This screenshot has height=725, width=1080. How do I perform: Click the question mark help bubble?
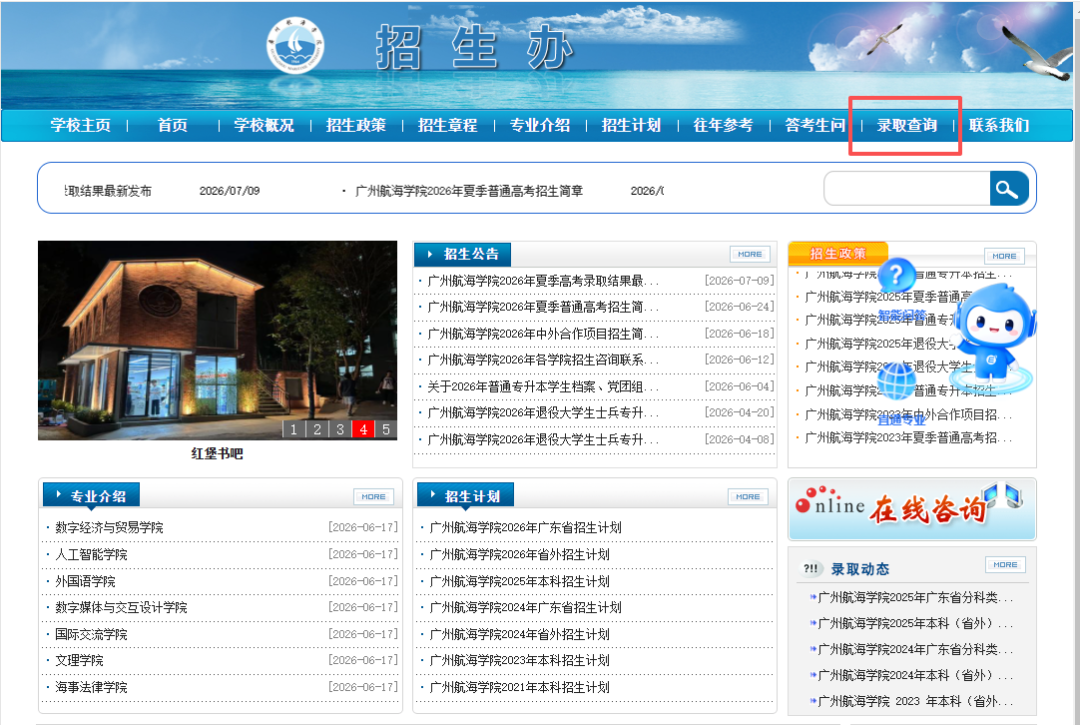895,275
